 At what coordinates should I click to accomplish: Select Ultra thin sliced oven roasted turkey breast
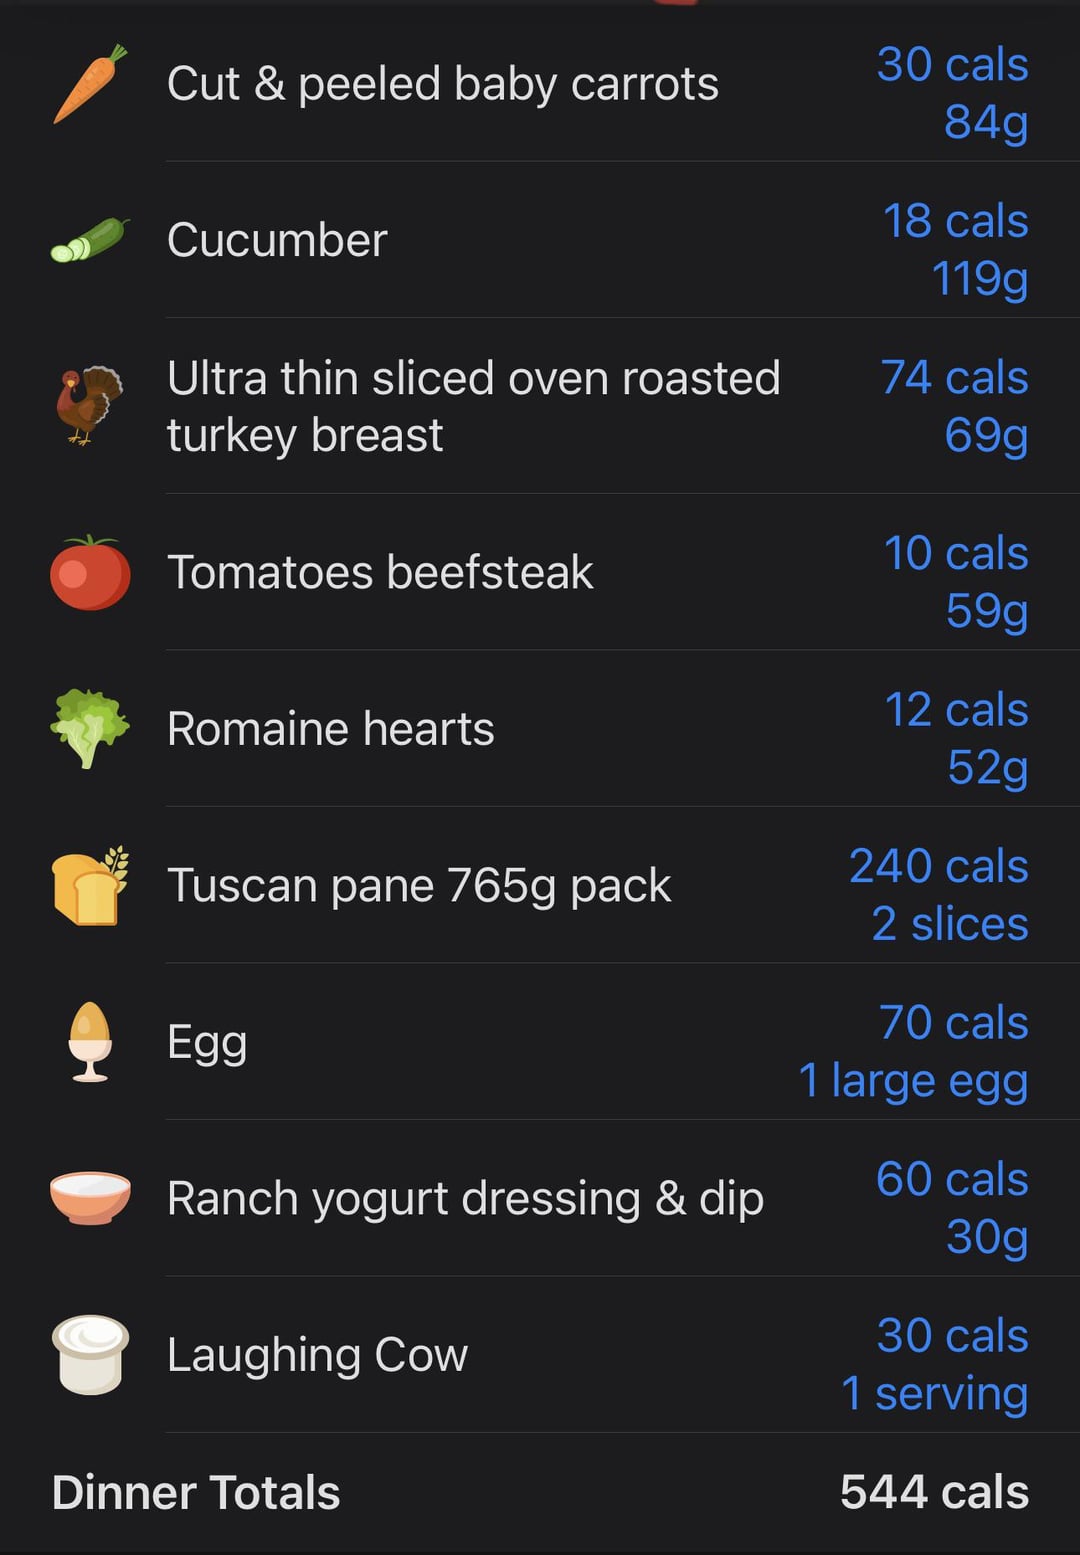[x=474, y=406]
